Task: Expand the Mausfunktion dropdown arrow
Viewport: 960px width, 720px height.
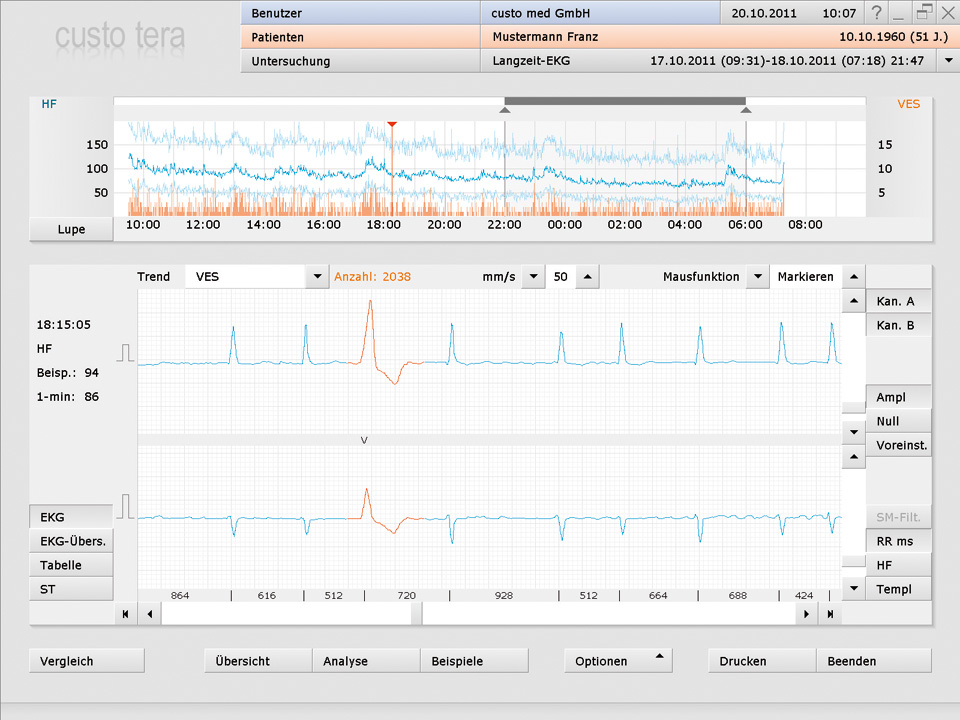Action: click(757, 277)
